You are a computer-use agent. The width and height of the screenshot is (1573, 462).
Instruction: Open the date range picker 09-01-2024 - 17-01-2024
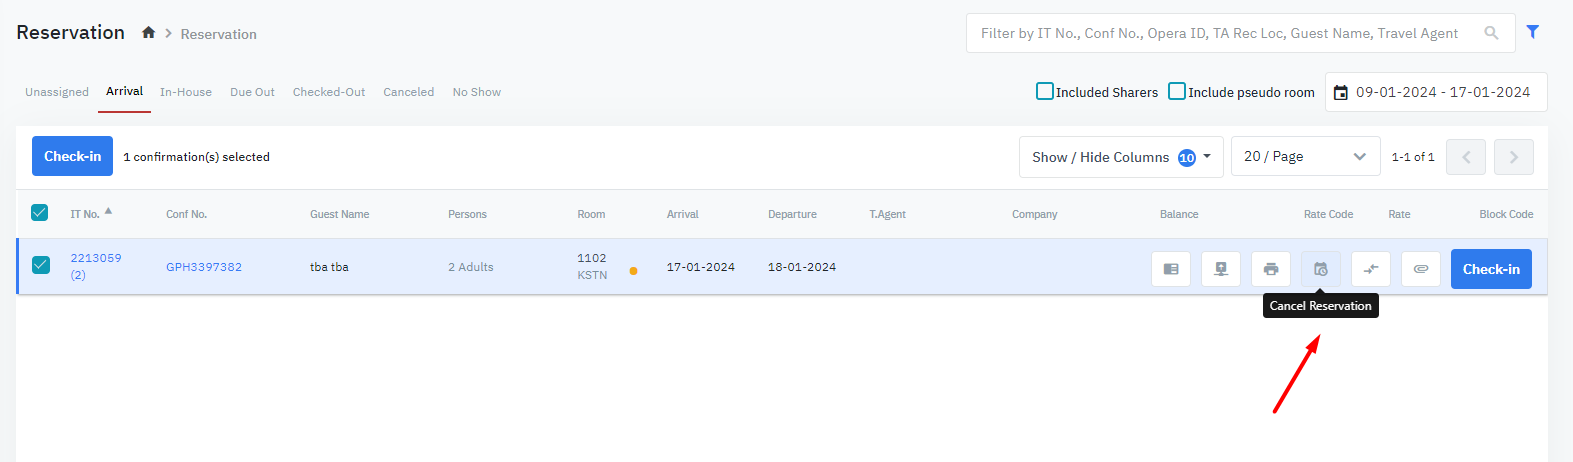coord(1435,92)
